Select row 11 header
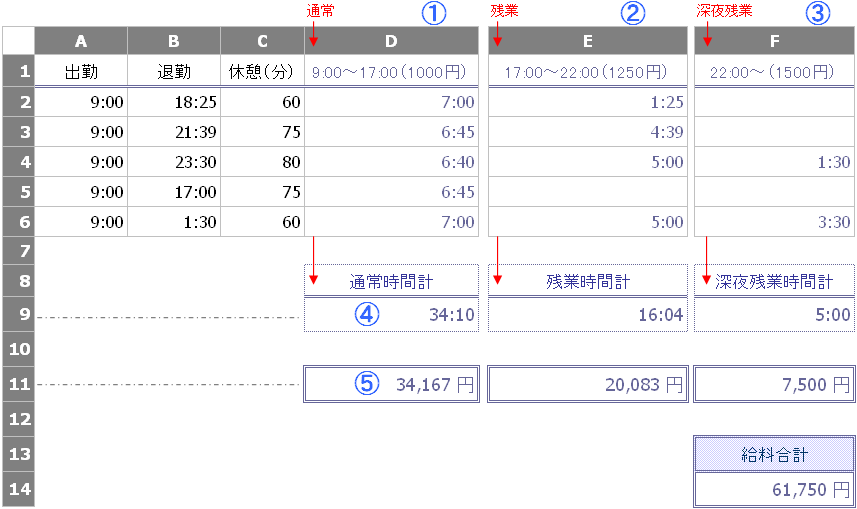 click(x=19, y=384)
